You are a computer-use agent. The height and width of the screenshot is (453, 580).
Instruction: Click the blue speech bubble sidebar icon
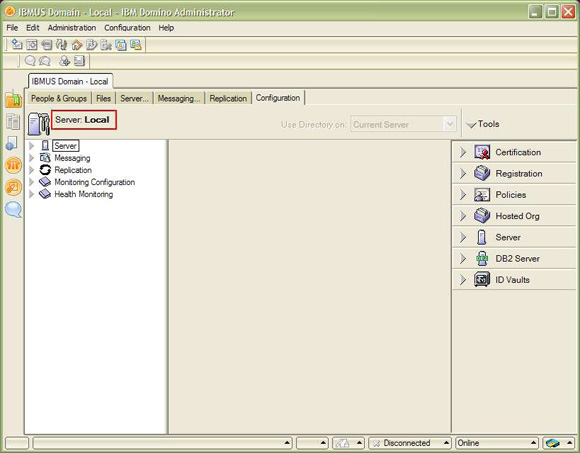pos(13,210)
